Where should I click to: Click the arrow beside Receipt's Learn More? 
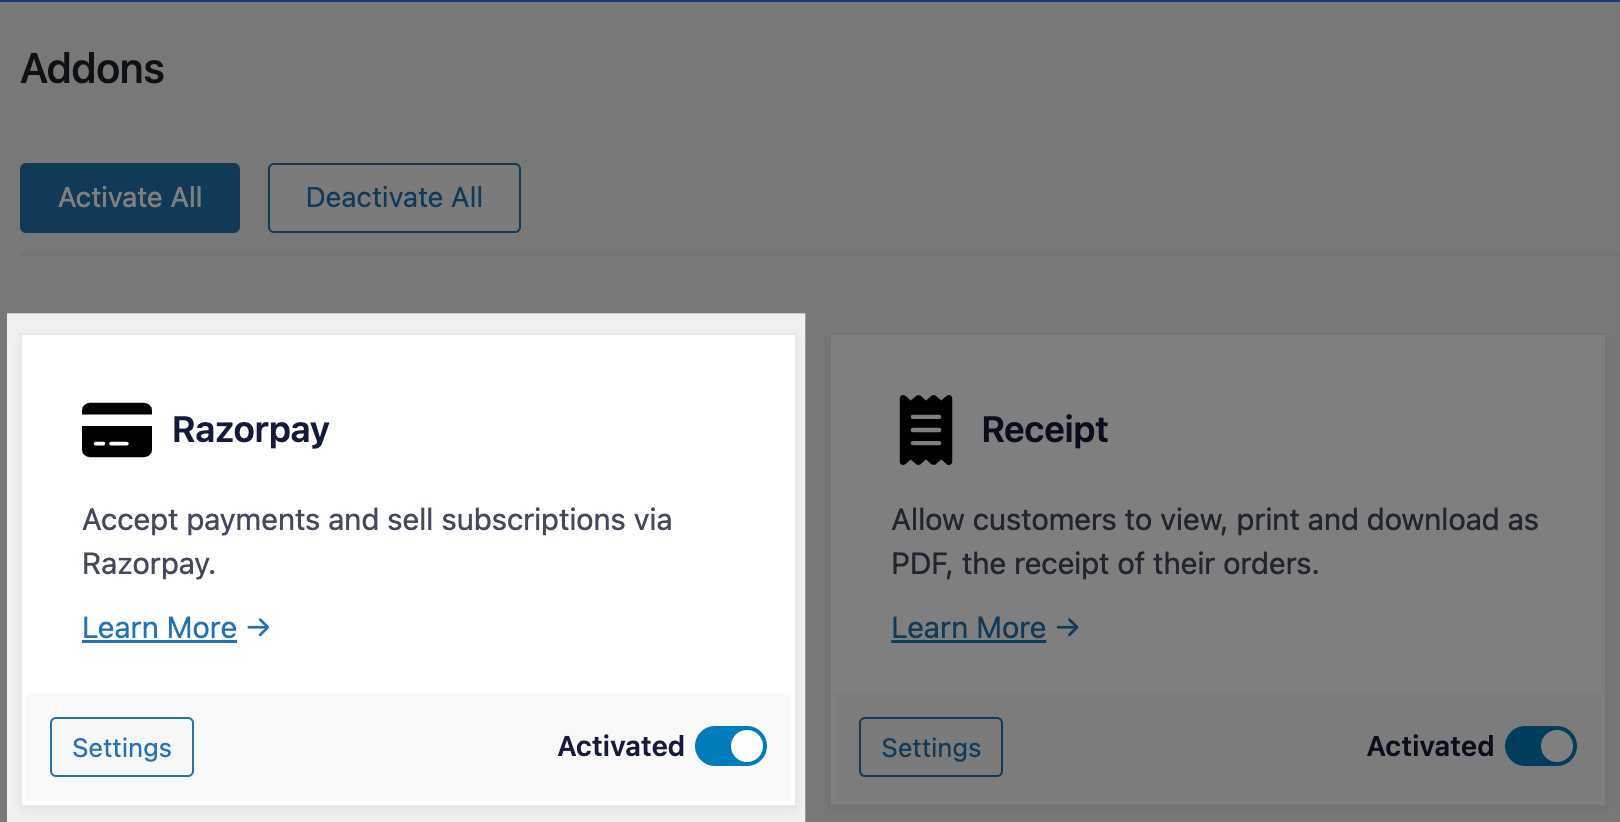1068,627
